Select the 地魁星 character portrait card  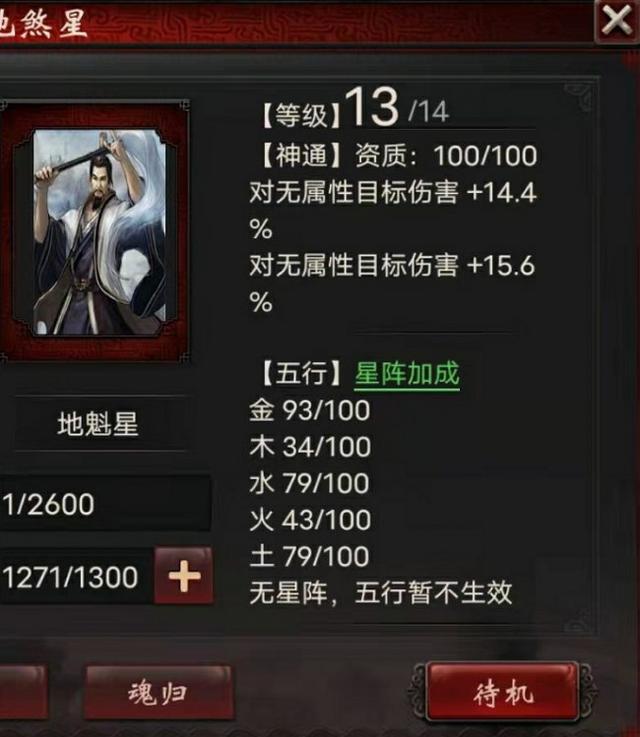click(x=99, y=232)
